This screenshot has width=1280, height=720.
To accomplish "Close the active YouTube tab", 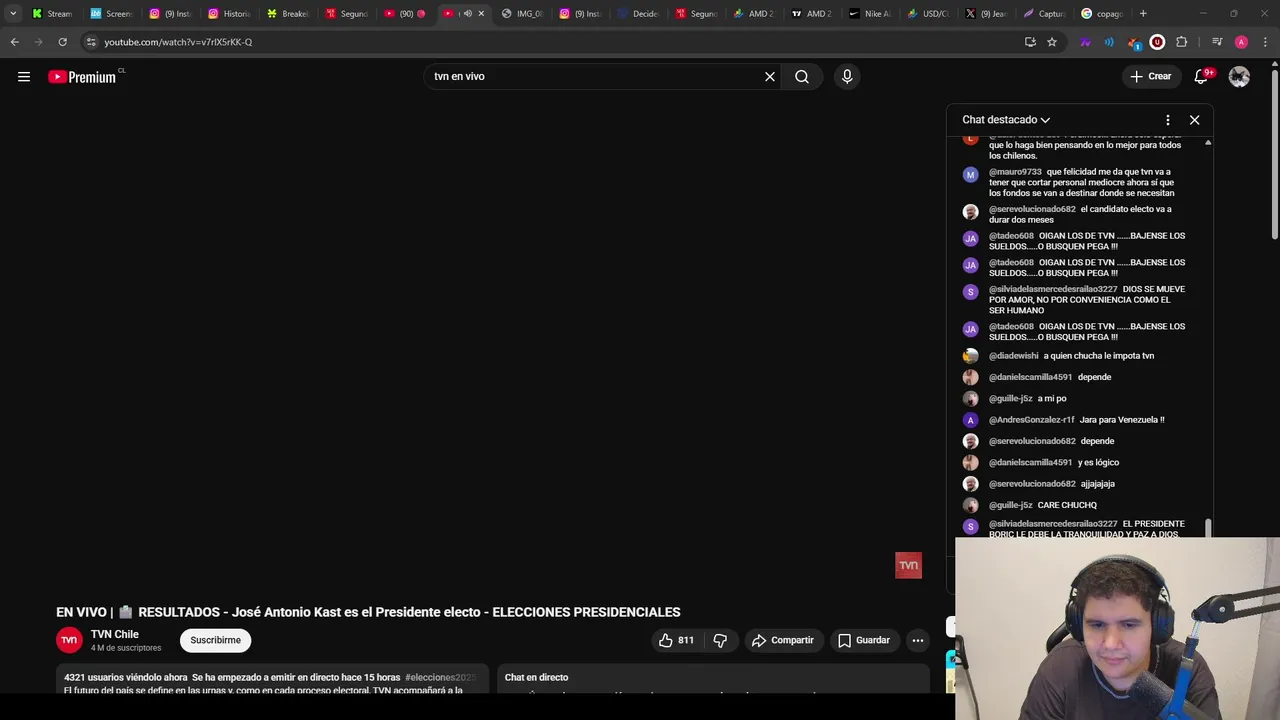I will (481, 14).
